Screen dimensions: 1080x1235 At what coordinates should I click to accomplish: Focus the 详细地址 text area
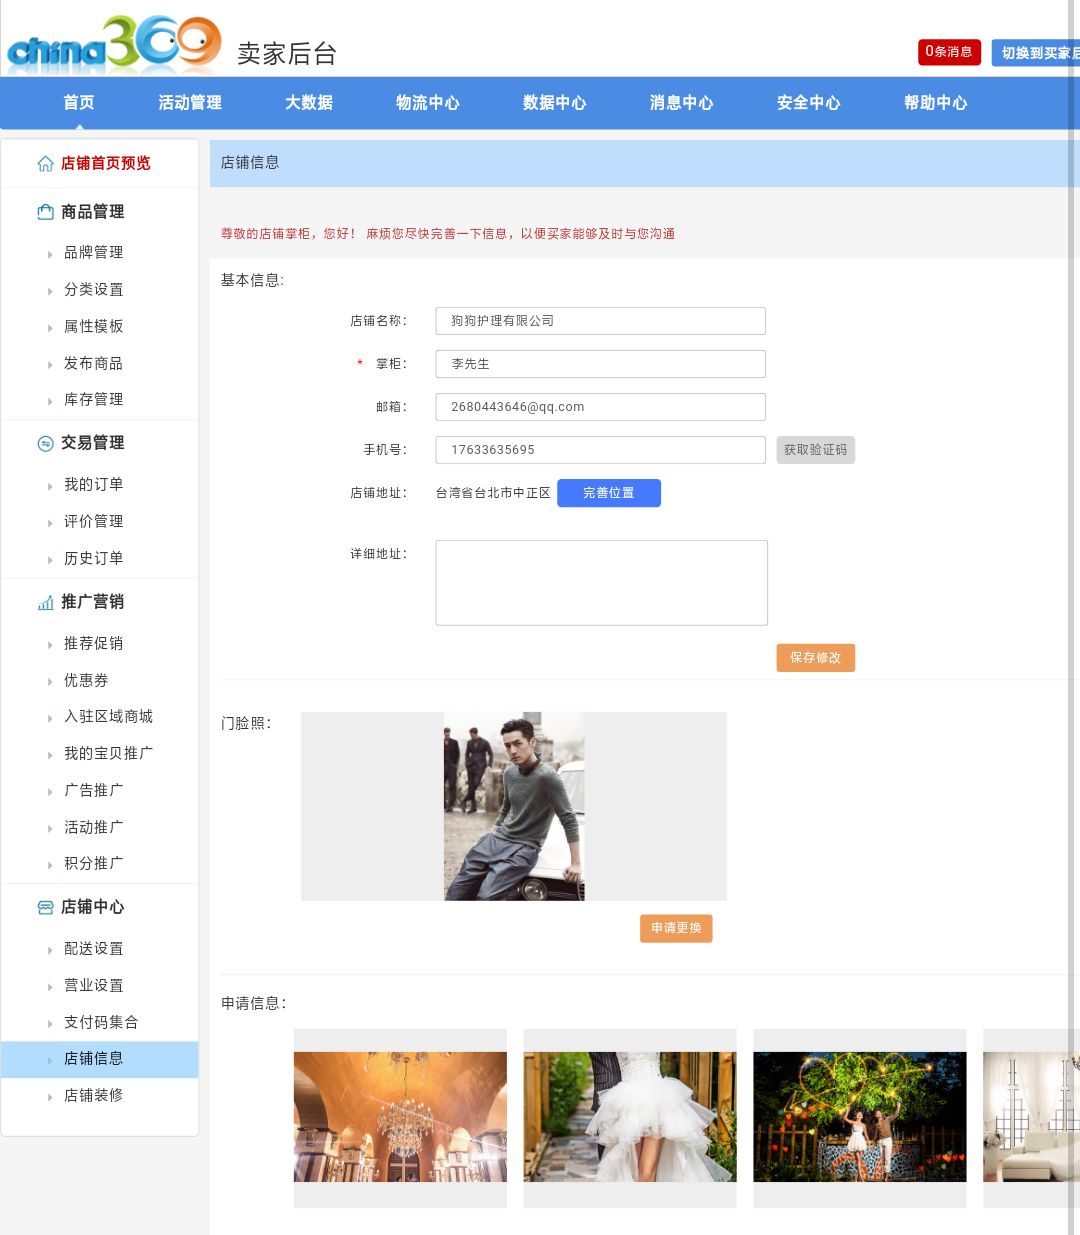coord(601,583)
